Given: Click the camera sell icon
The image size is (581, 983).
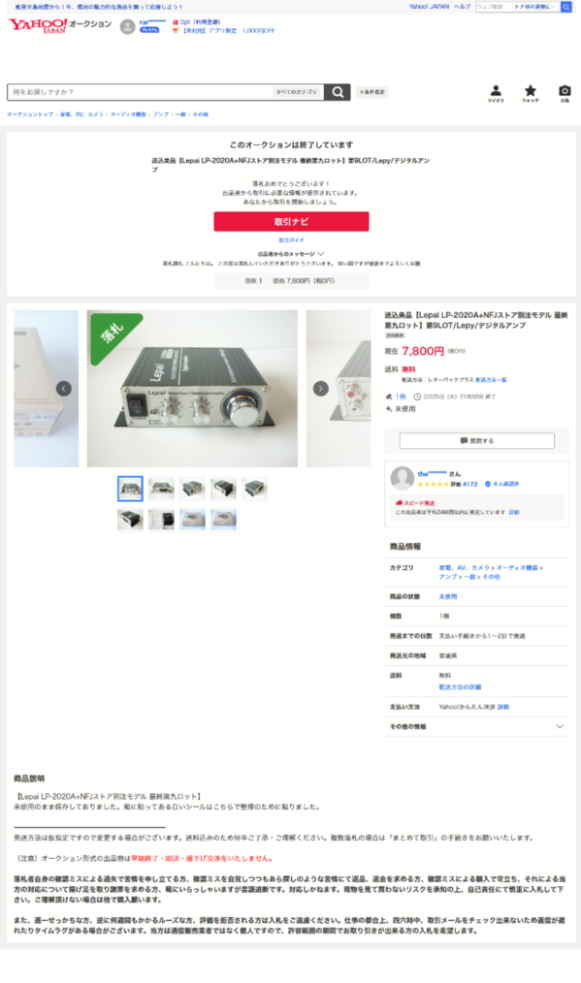Looking at the screenshot, I should (x=565, y=93).
